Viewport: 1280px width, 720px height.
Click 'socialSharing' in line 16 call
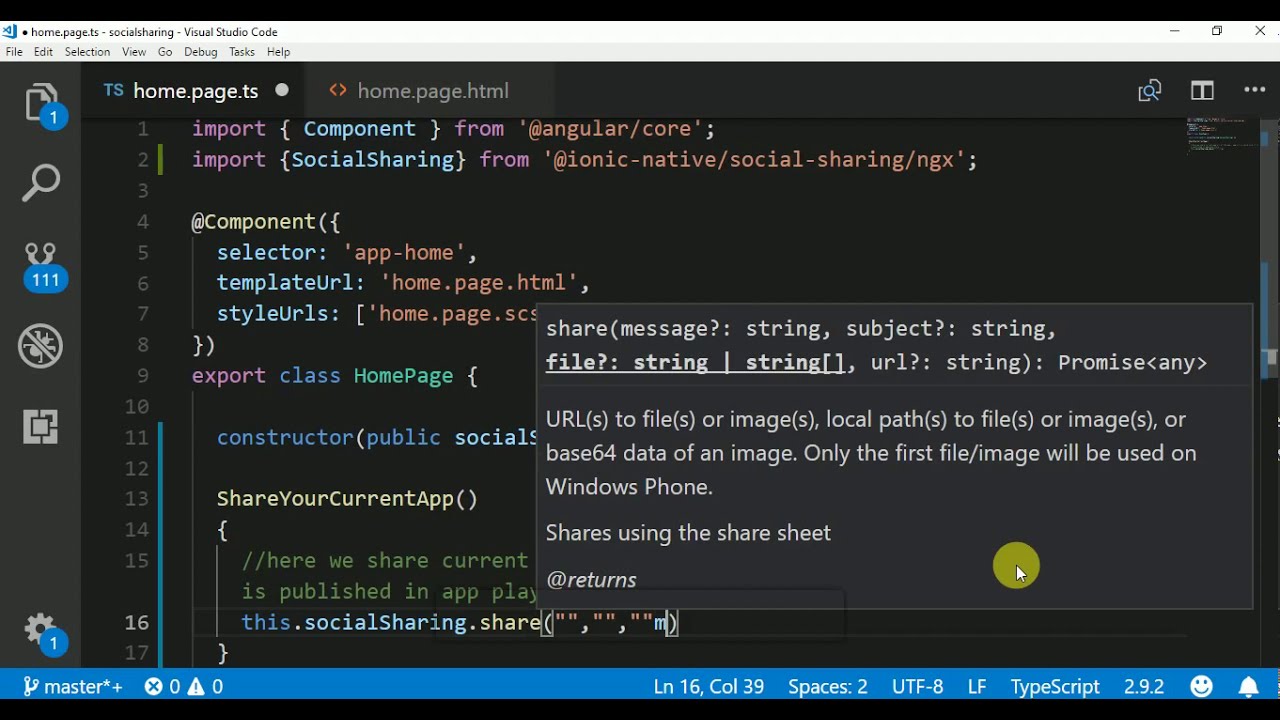[x=385, y=623]
